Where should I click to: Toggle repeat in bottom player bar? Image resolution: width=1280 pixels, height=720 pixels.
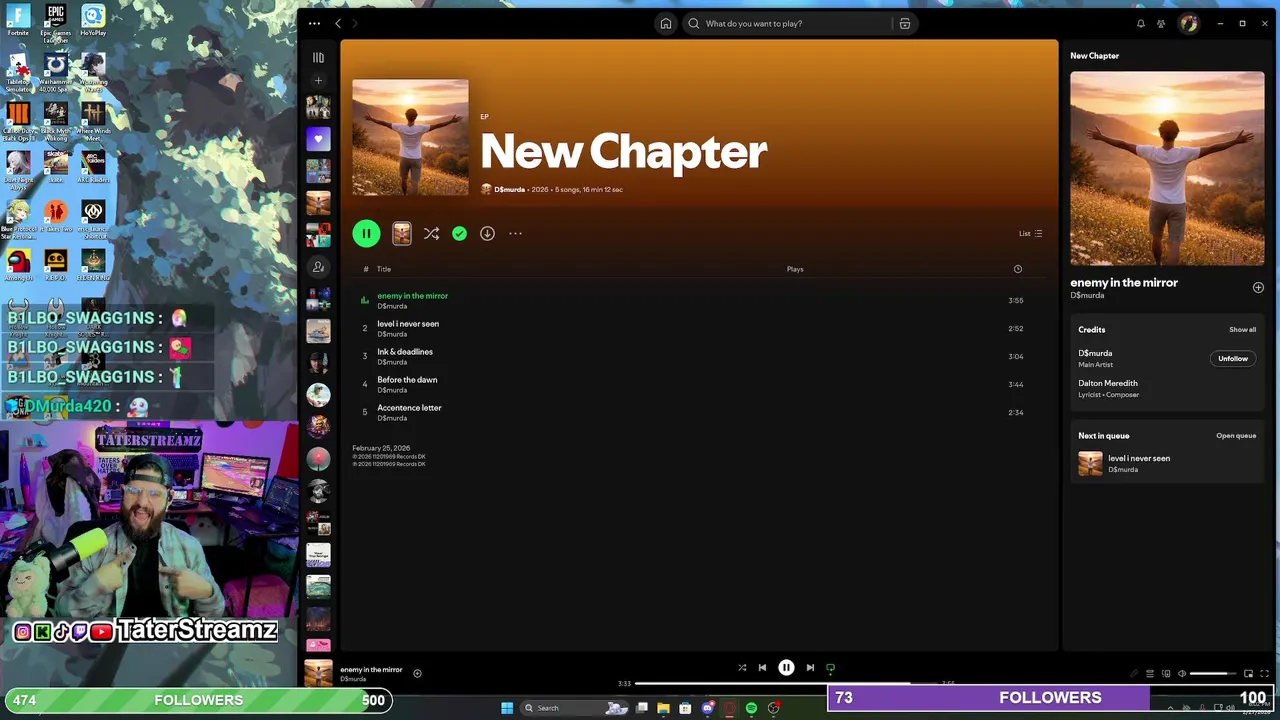click(x=830, y=667)
